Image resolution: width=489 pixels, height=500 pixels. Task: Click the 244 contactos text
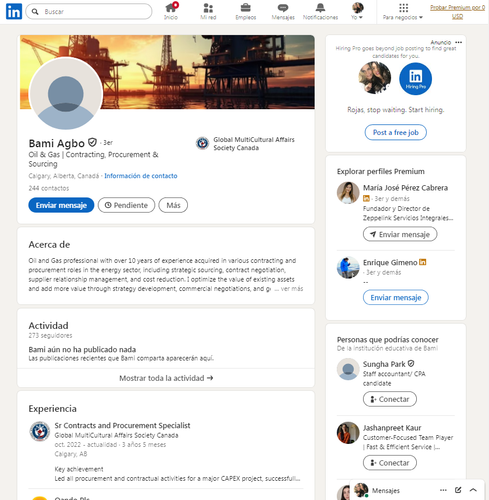click(x=49, y=188)
